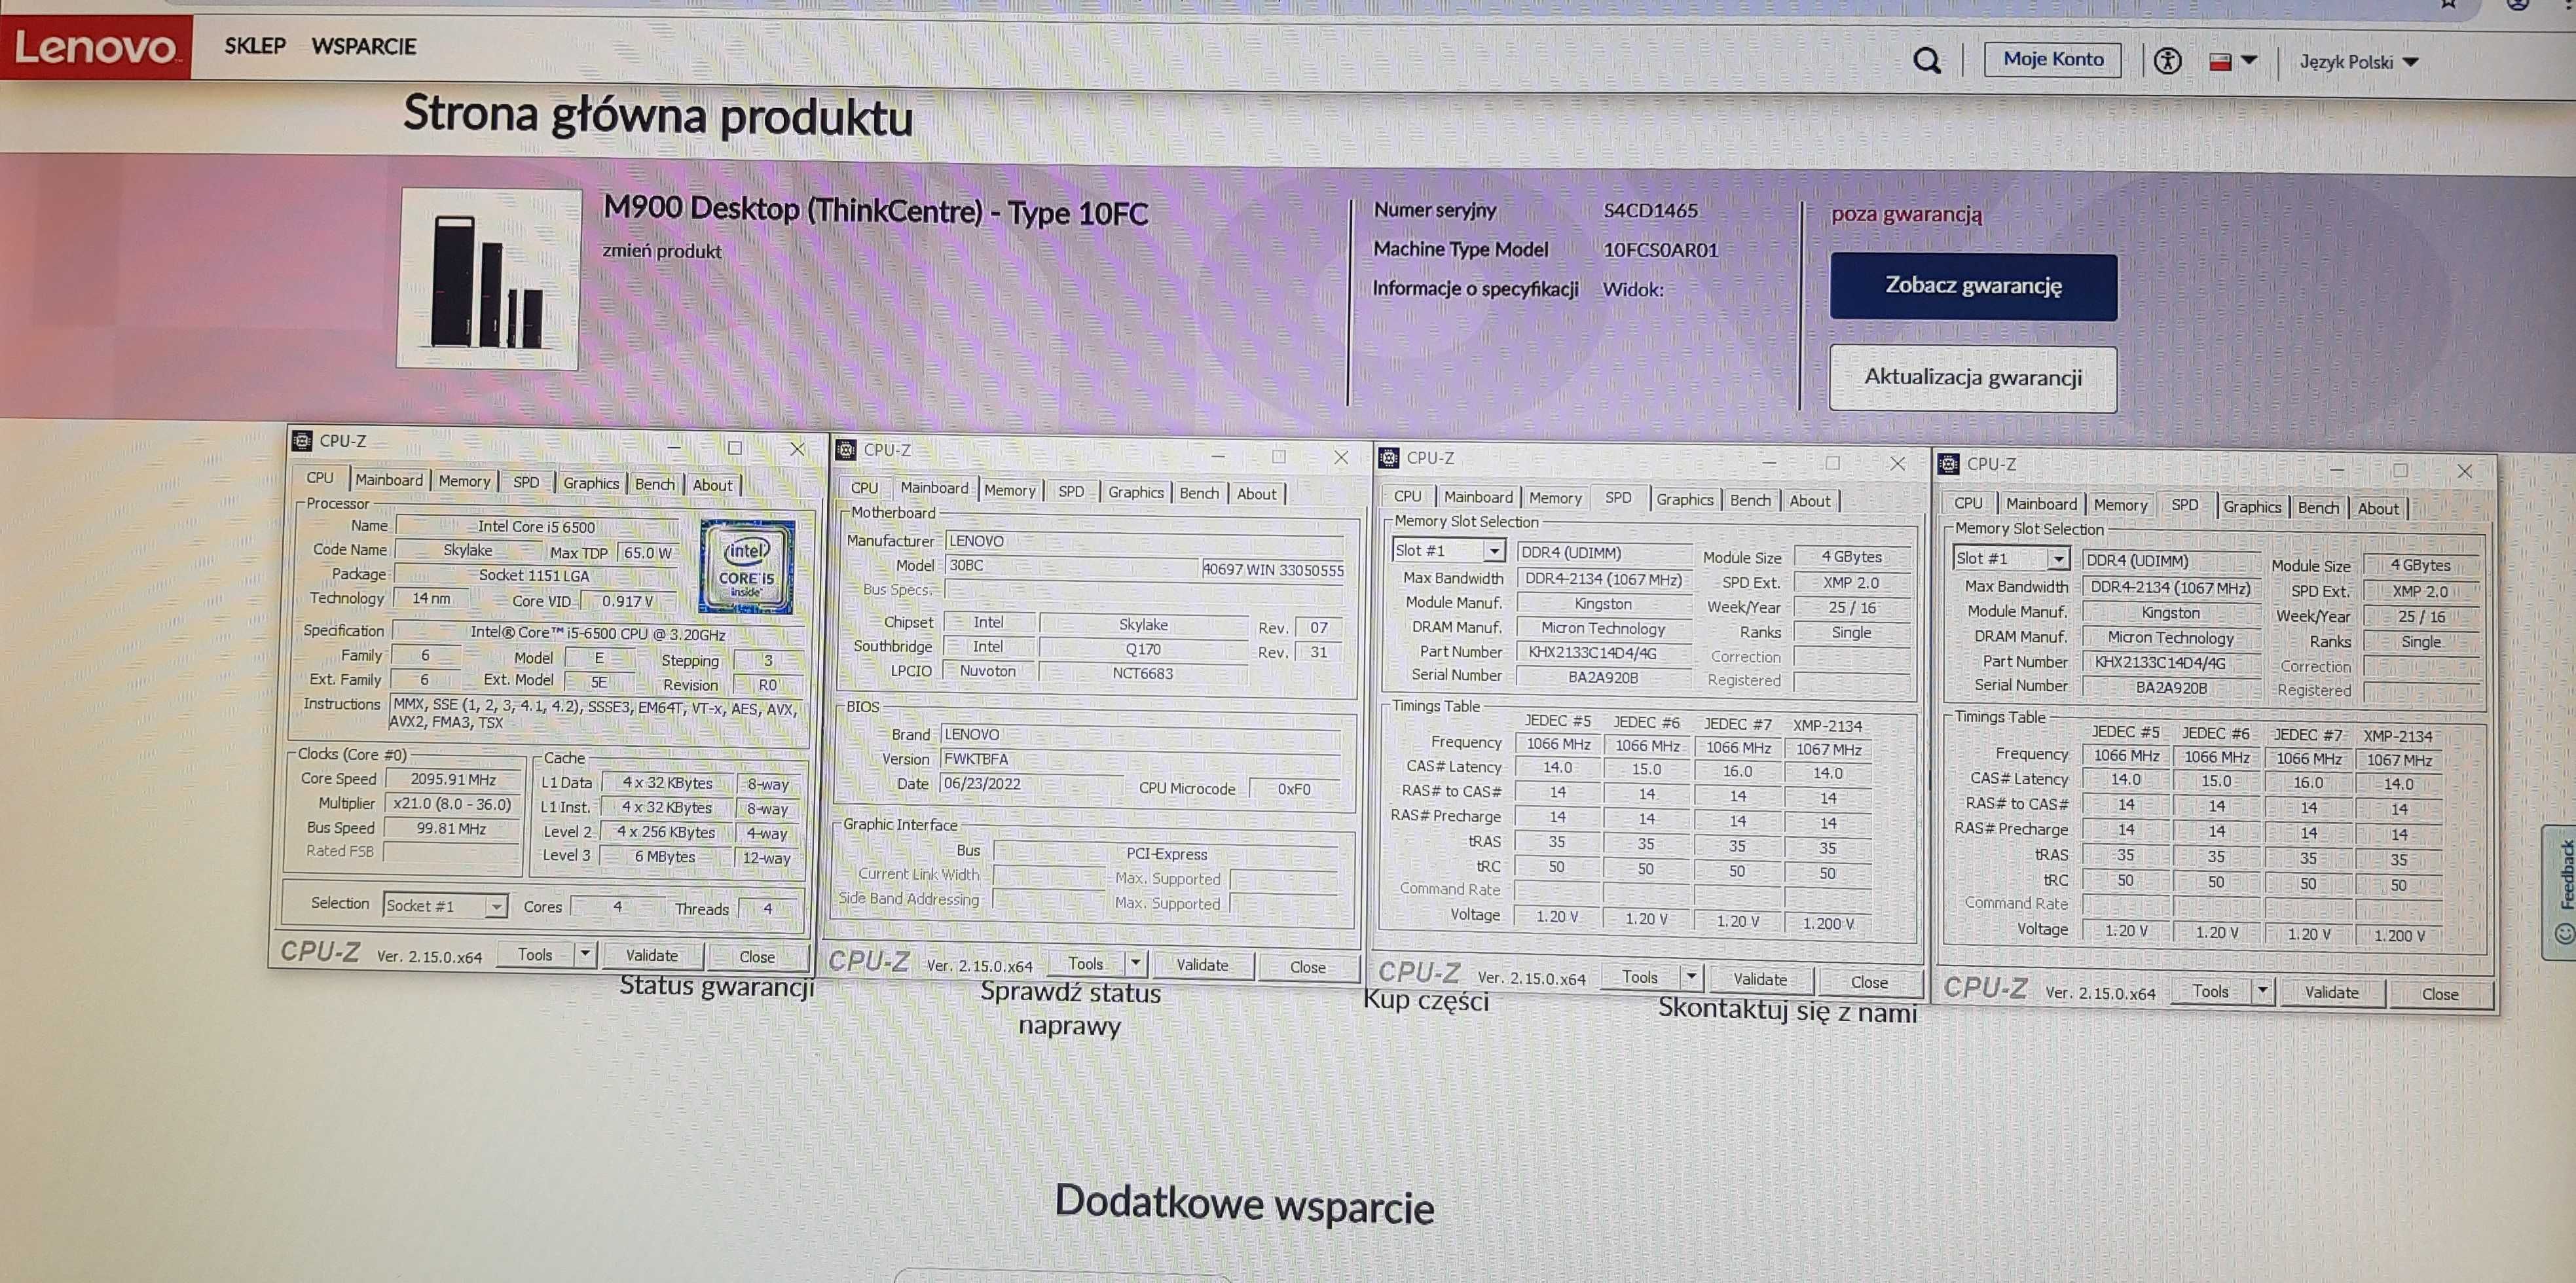Open Tools dropdown arrow in Mainboard CPU-Z window
Image resolution: width=2576 pixels, height=1283 pixels.
(x=1135, y=964)
